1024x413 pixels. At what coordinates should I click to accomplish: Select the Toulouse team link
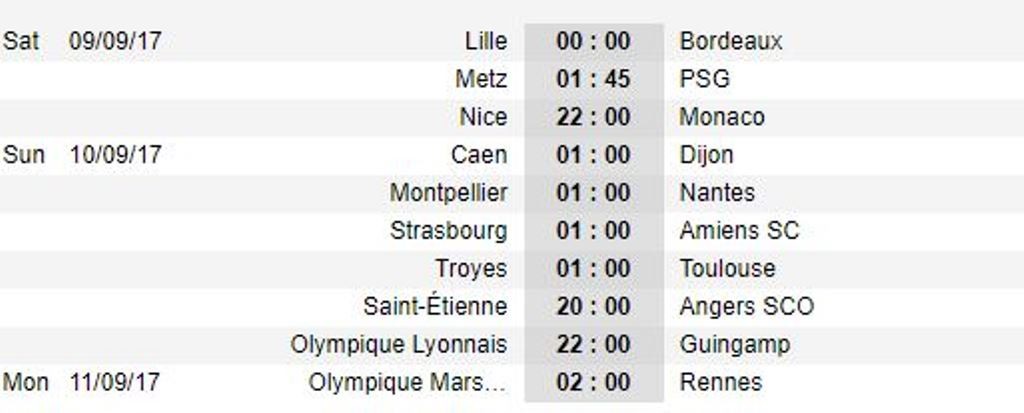tap(726, 269)
